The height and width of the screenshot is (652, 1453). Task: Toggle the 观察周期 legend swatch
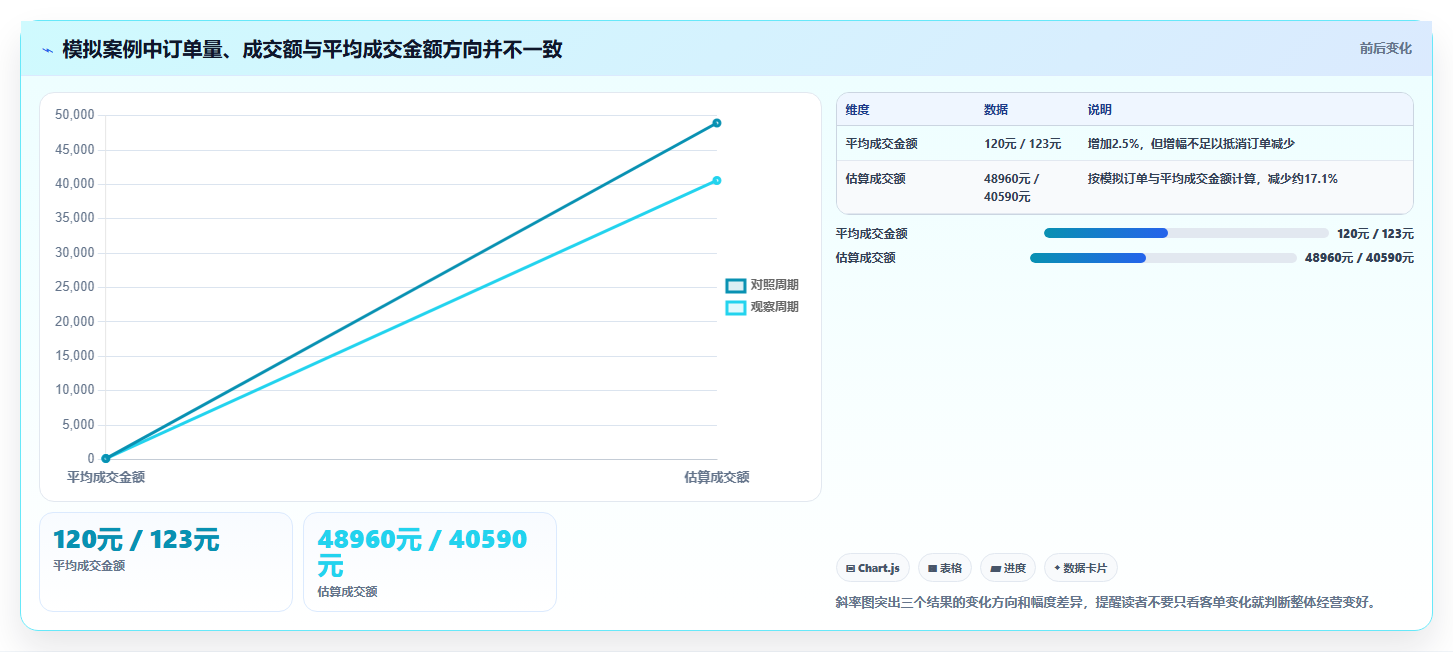pos(735,307)
